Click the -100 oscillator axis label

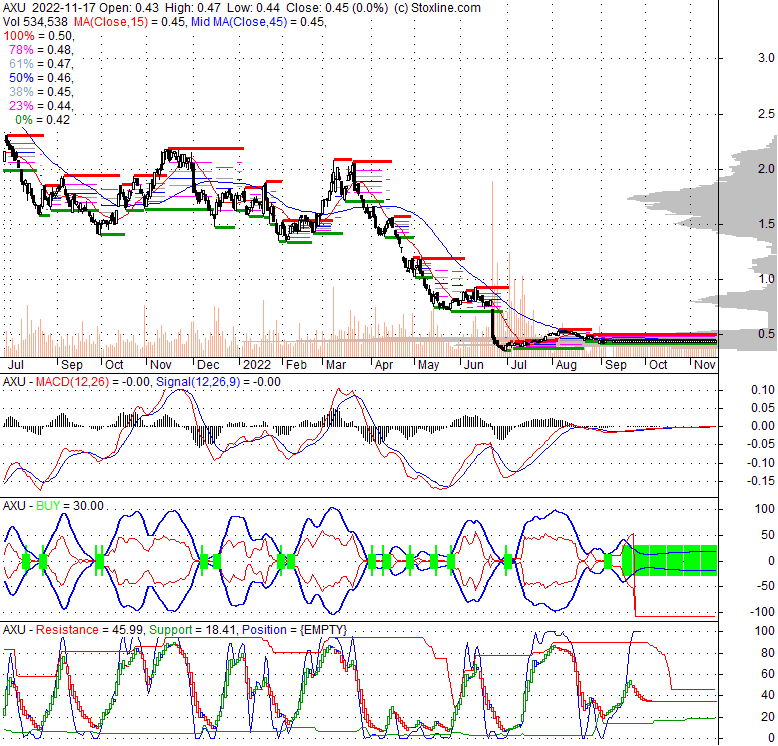pyautogui.click(x=762, y=612)
